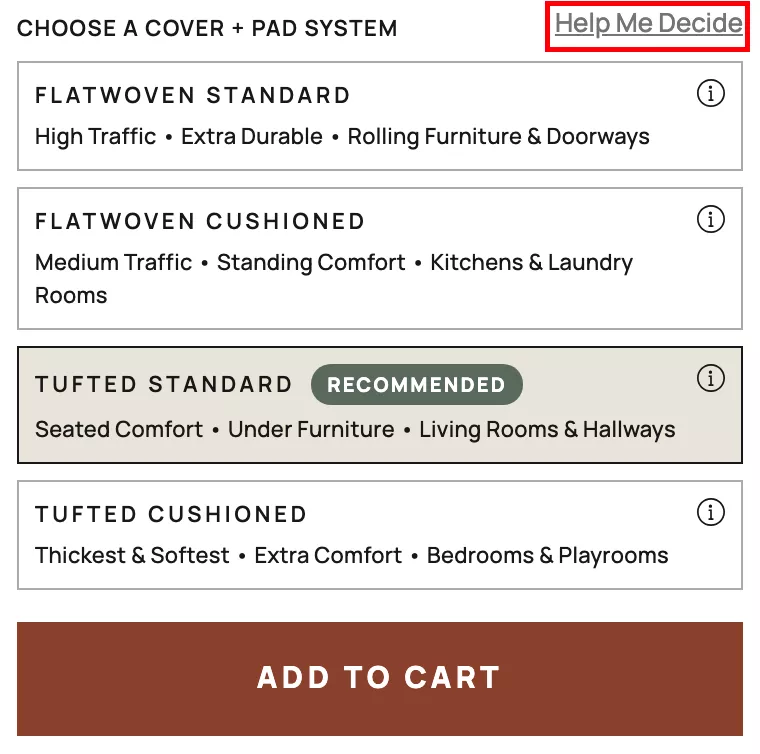Click the Flatwoven Cushioned info icon
The image size is (760, 754).
[710, 219]
